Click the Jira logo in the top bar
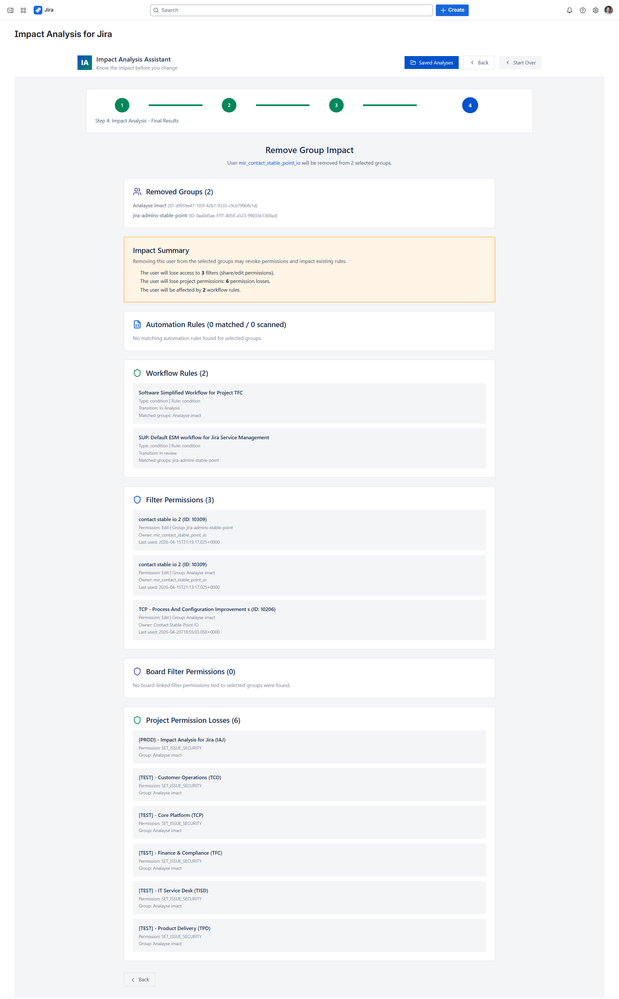The image size is (619, 999). [x=42, y=11]
